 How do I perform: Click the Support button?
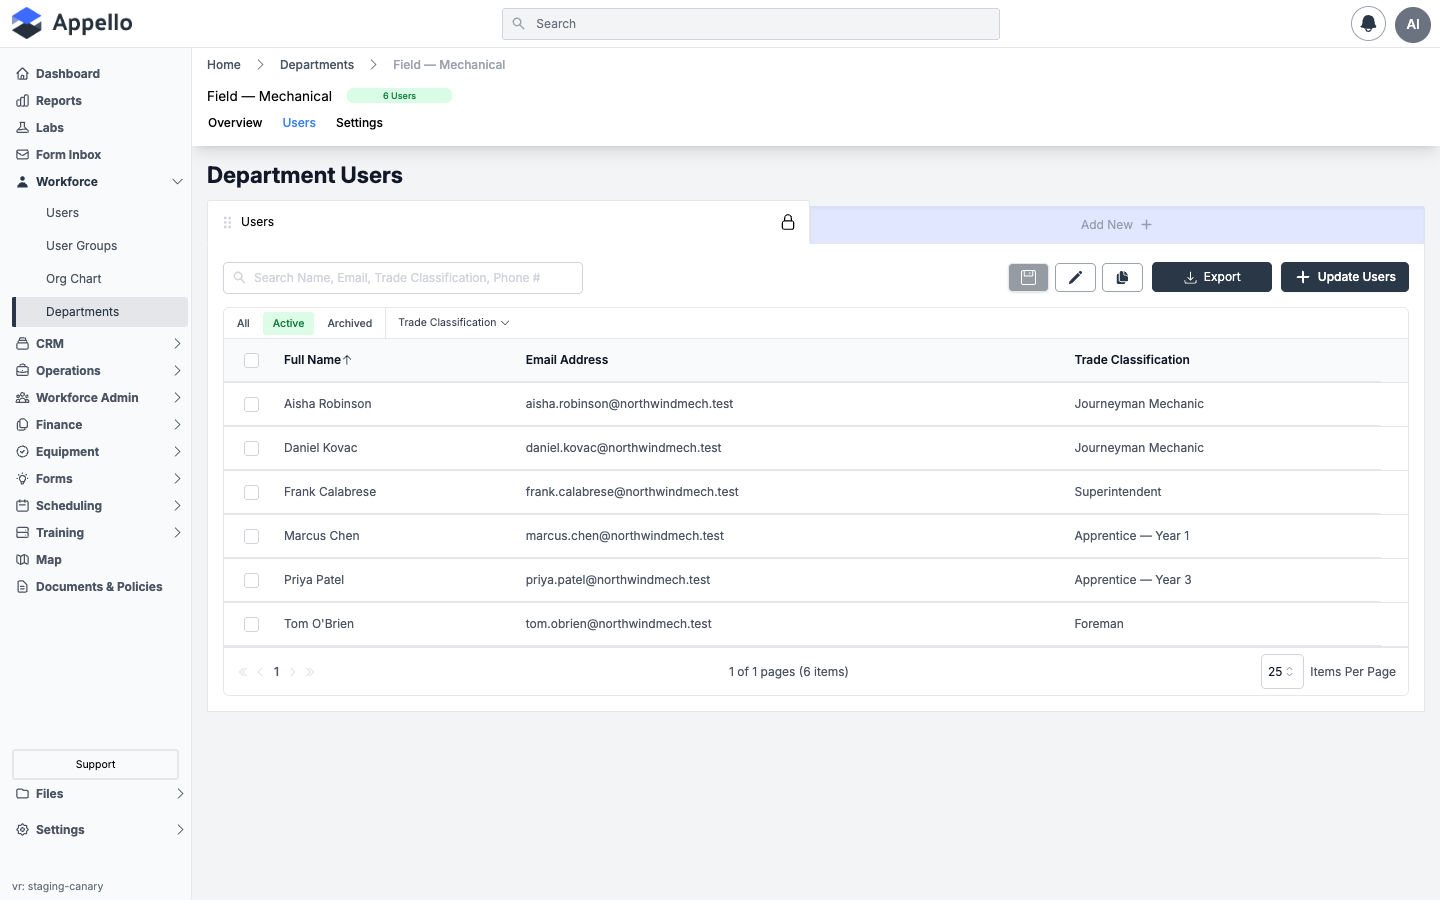(95, 764)
